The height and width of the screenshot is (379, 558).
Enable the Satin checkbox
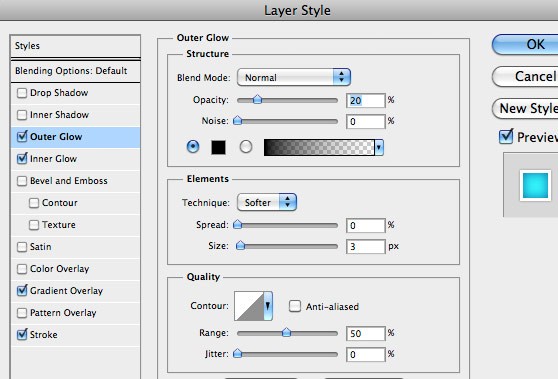click(22, 247)
